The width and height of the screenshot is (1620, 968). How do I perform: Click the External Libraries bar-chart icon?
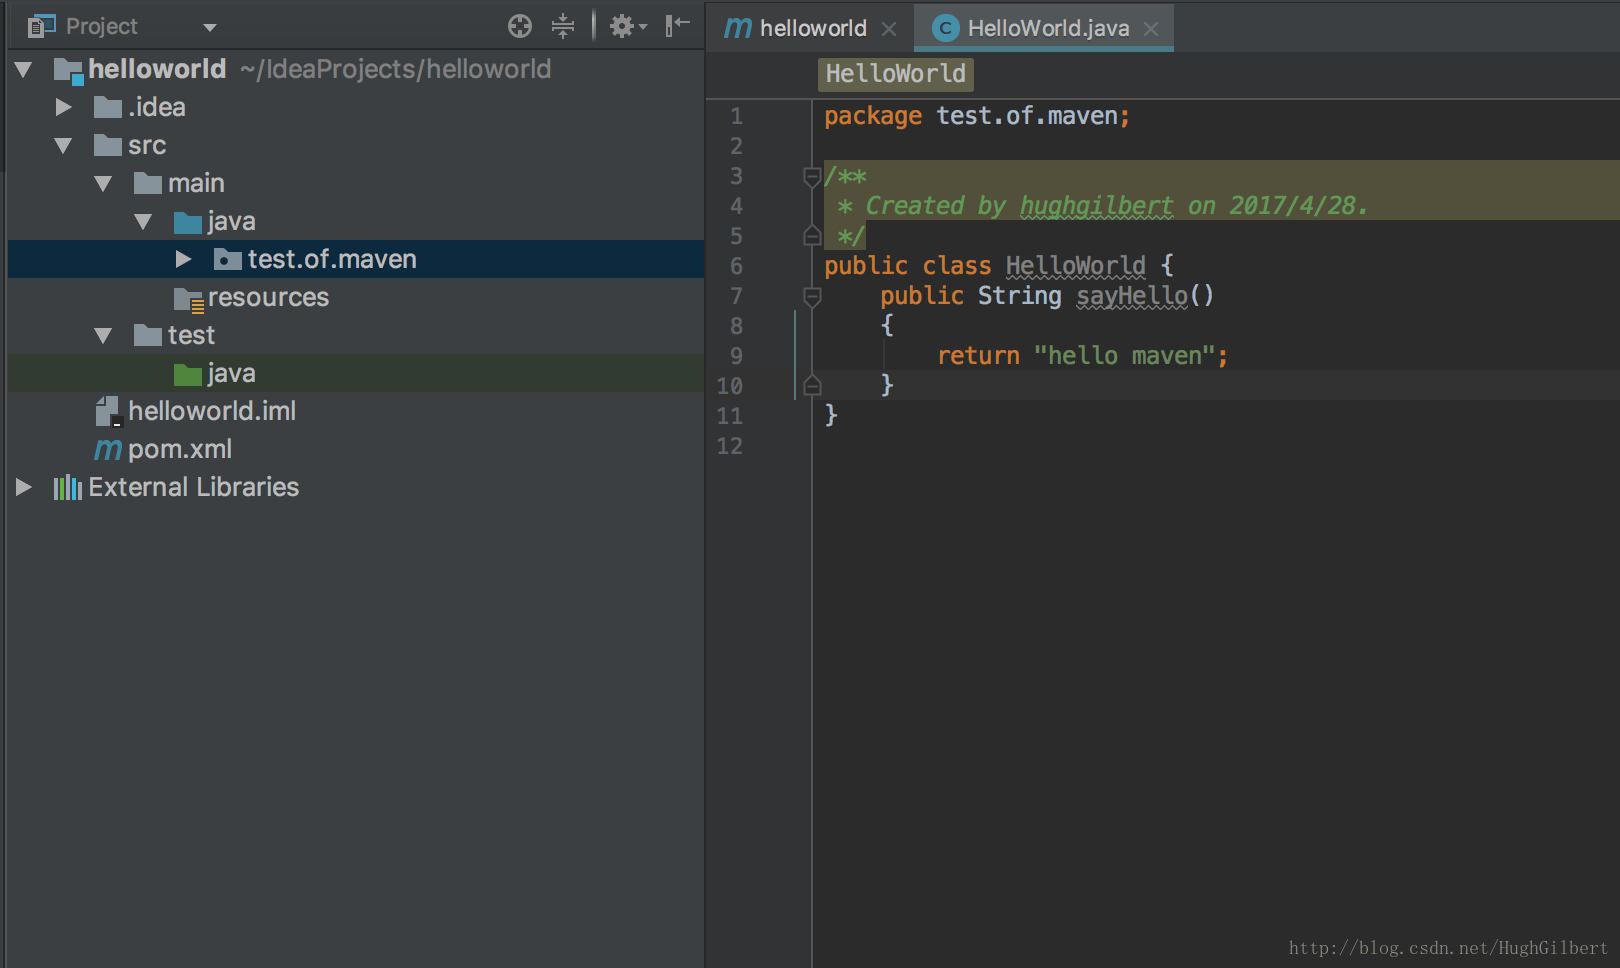point(68,487)
